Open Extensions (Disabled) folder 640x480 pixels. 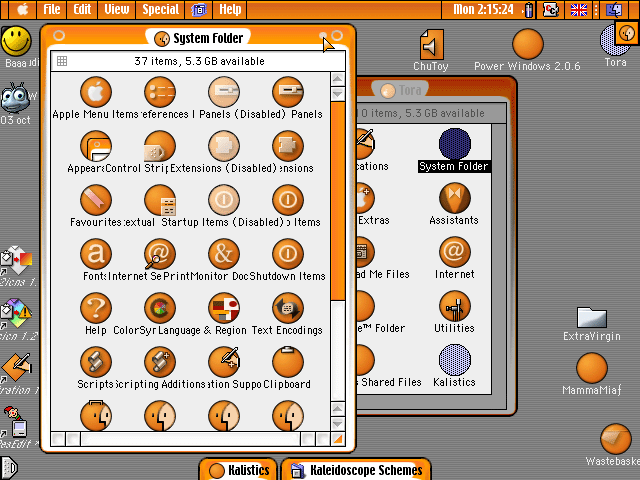pyautogui.click(x=224, y=146)
